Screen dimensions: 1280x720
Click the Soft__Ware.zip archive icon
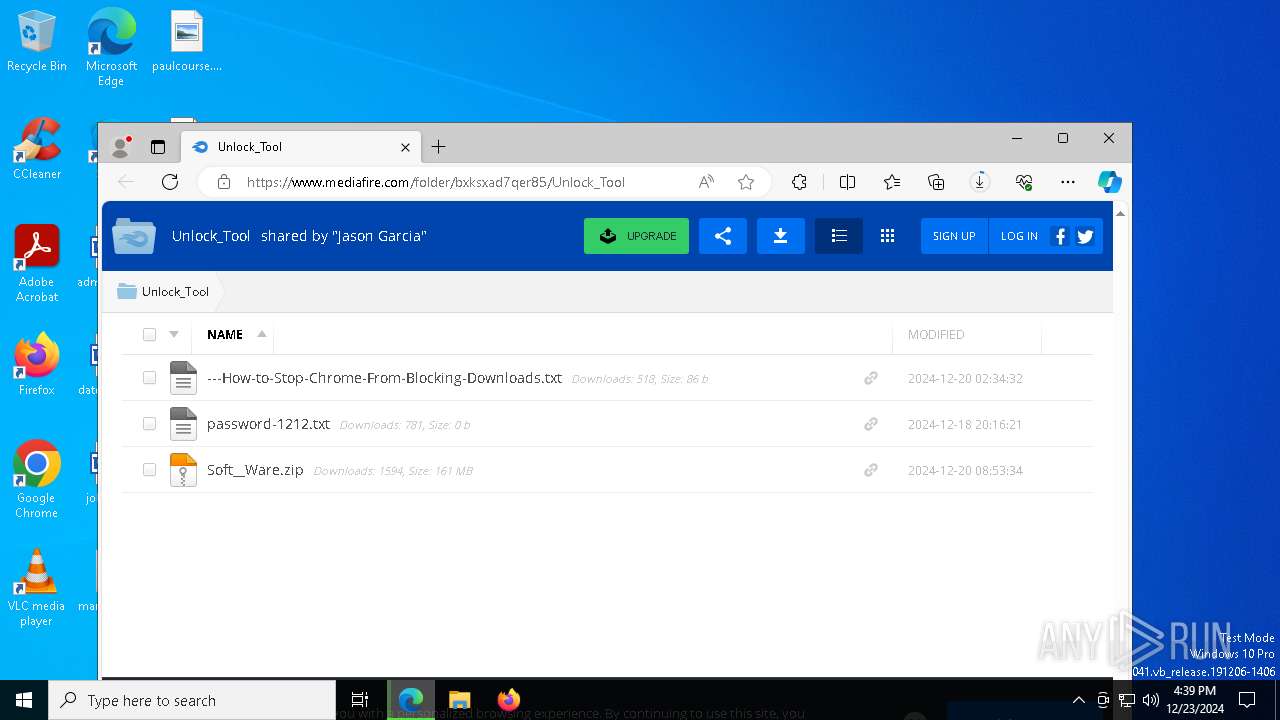183,470
